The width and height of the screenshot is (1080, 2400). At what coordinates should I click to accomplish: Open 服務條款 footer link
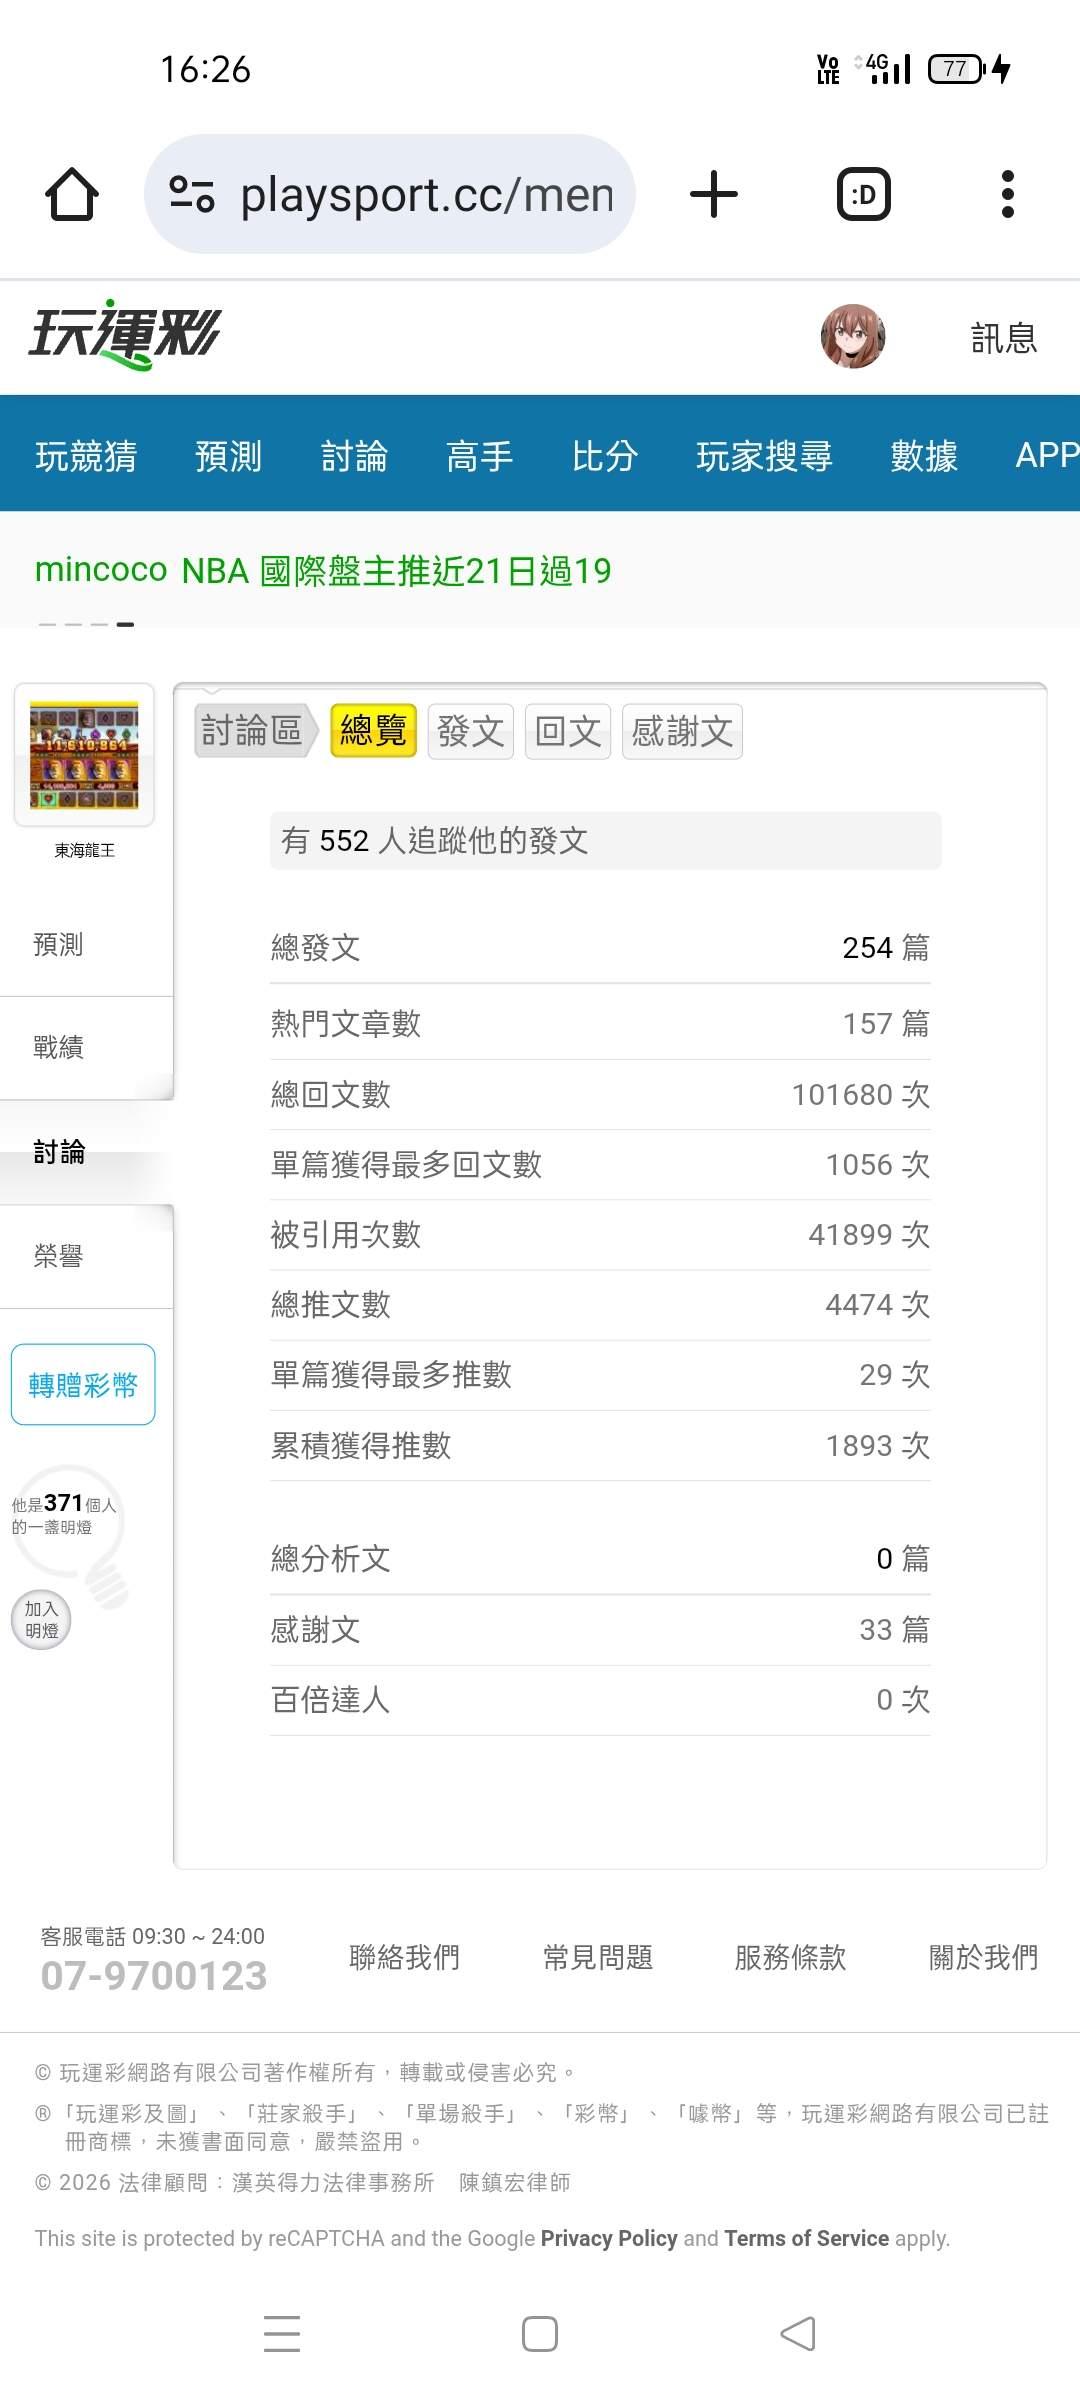(790, 1957)
